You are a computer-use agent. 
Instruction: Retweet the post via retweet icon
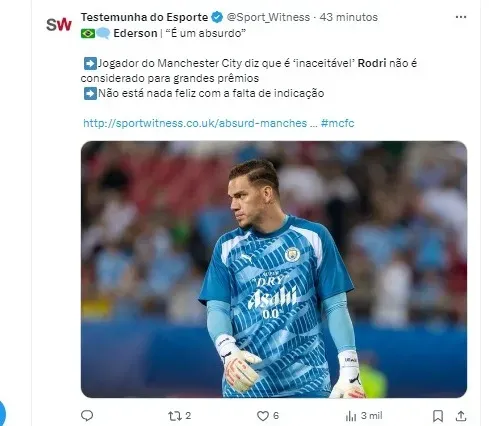(175, 416)
